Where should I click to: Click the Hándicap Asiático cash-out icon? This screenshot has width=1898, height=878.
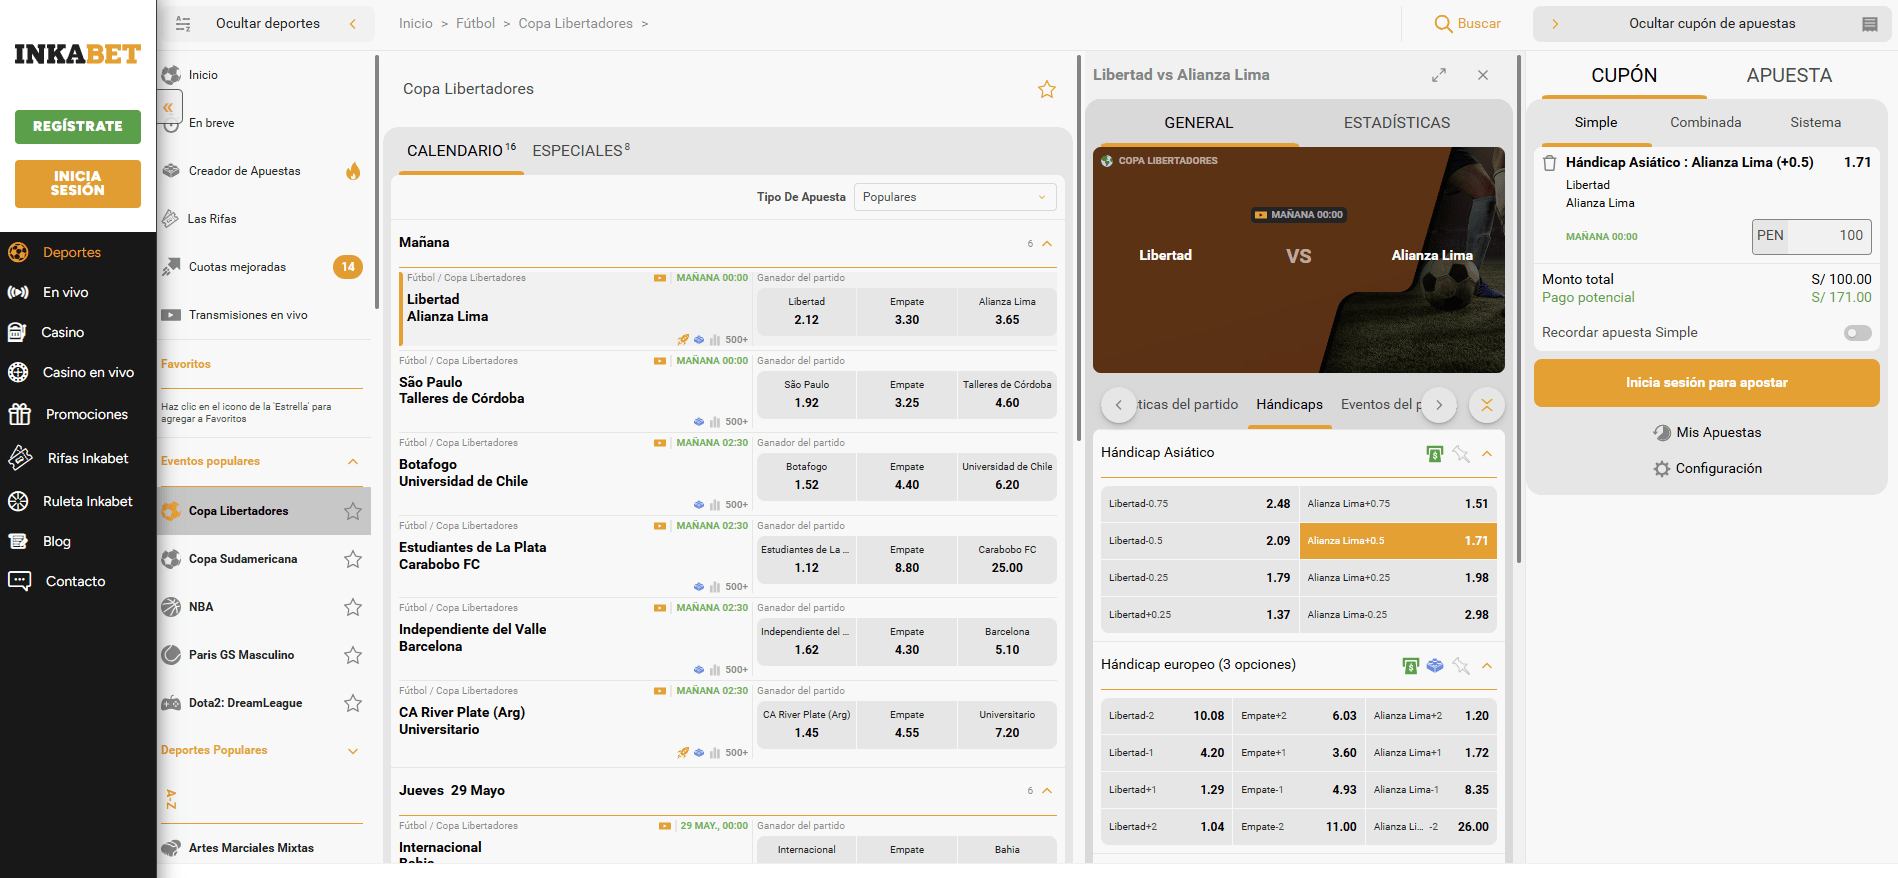tap(1435, 454)
